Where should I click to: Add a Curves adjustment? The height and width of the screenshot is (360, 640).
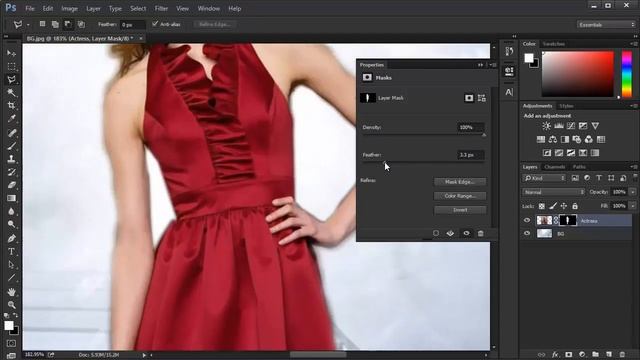tap(571, 126)
